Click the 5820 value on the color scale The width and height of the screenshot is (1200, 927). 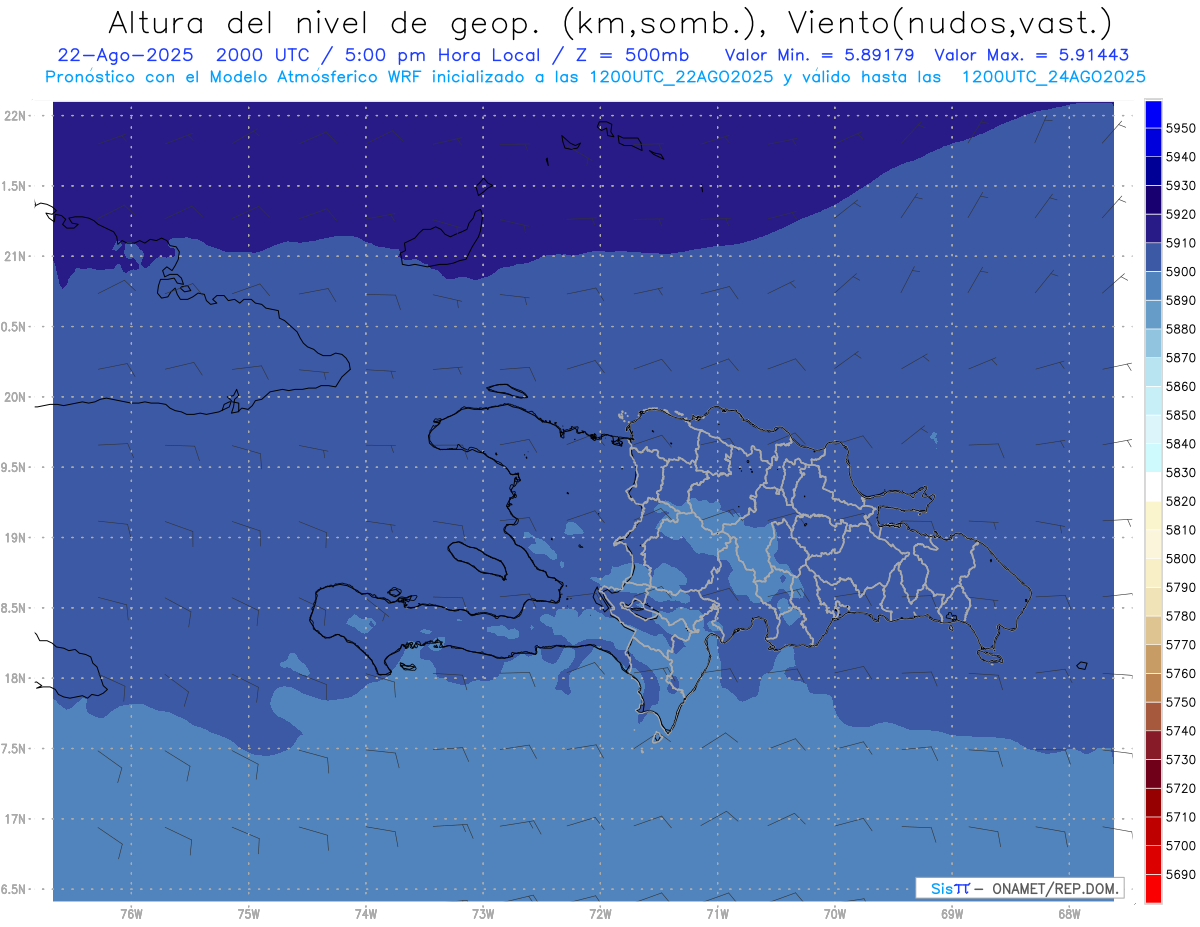1180,501
